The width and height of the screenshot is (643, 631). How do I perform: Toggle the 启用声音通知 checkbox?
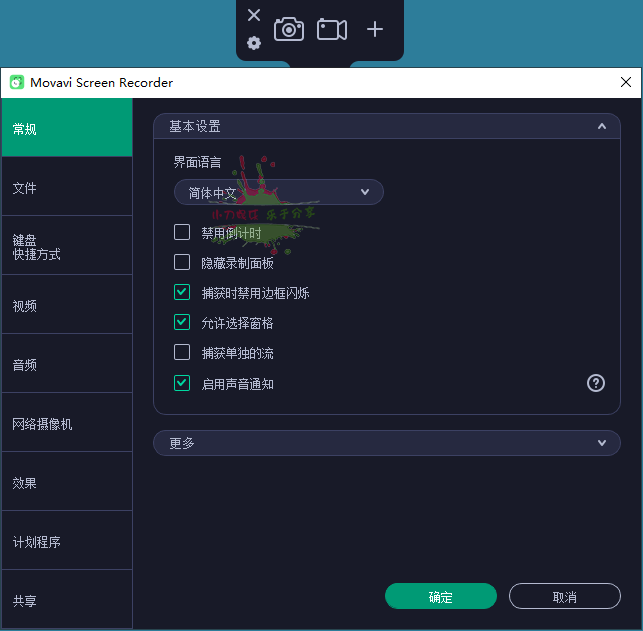(182, 382)
